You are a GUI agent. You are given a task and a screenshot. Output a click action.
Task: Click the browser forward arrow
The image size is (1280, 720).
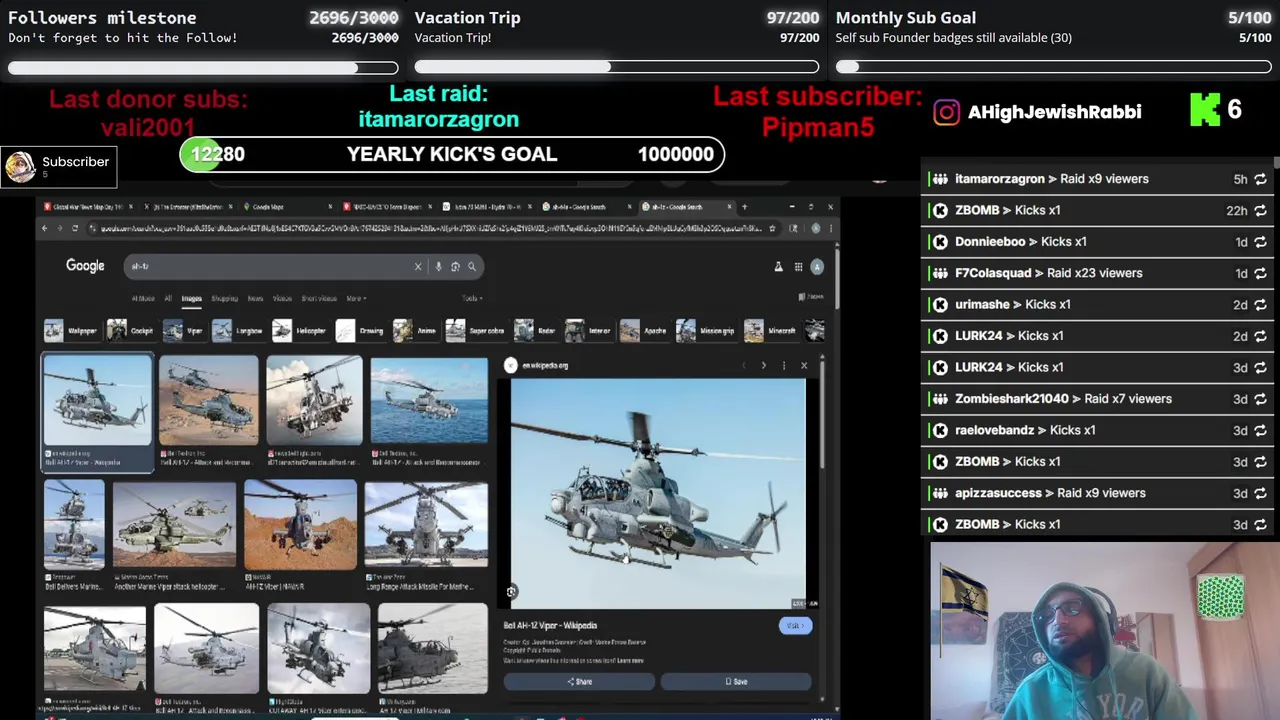(x=59, y=228)
